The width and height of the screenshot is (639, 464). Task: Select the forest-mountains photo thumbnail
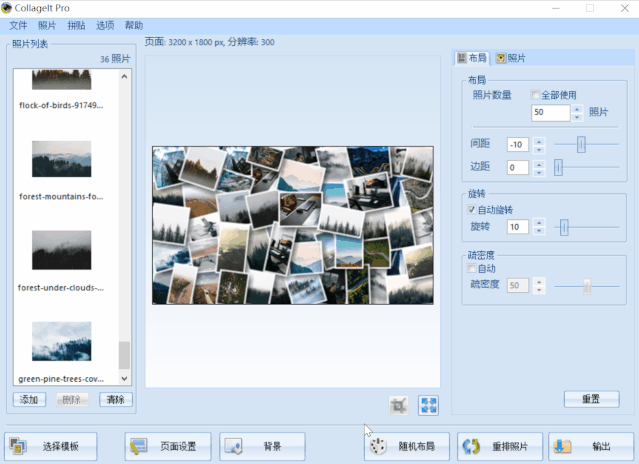(x=61, y=159)
